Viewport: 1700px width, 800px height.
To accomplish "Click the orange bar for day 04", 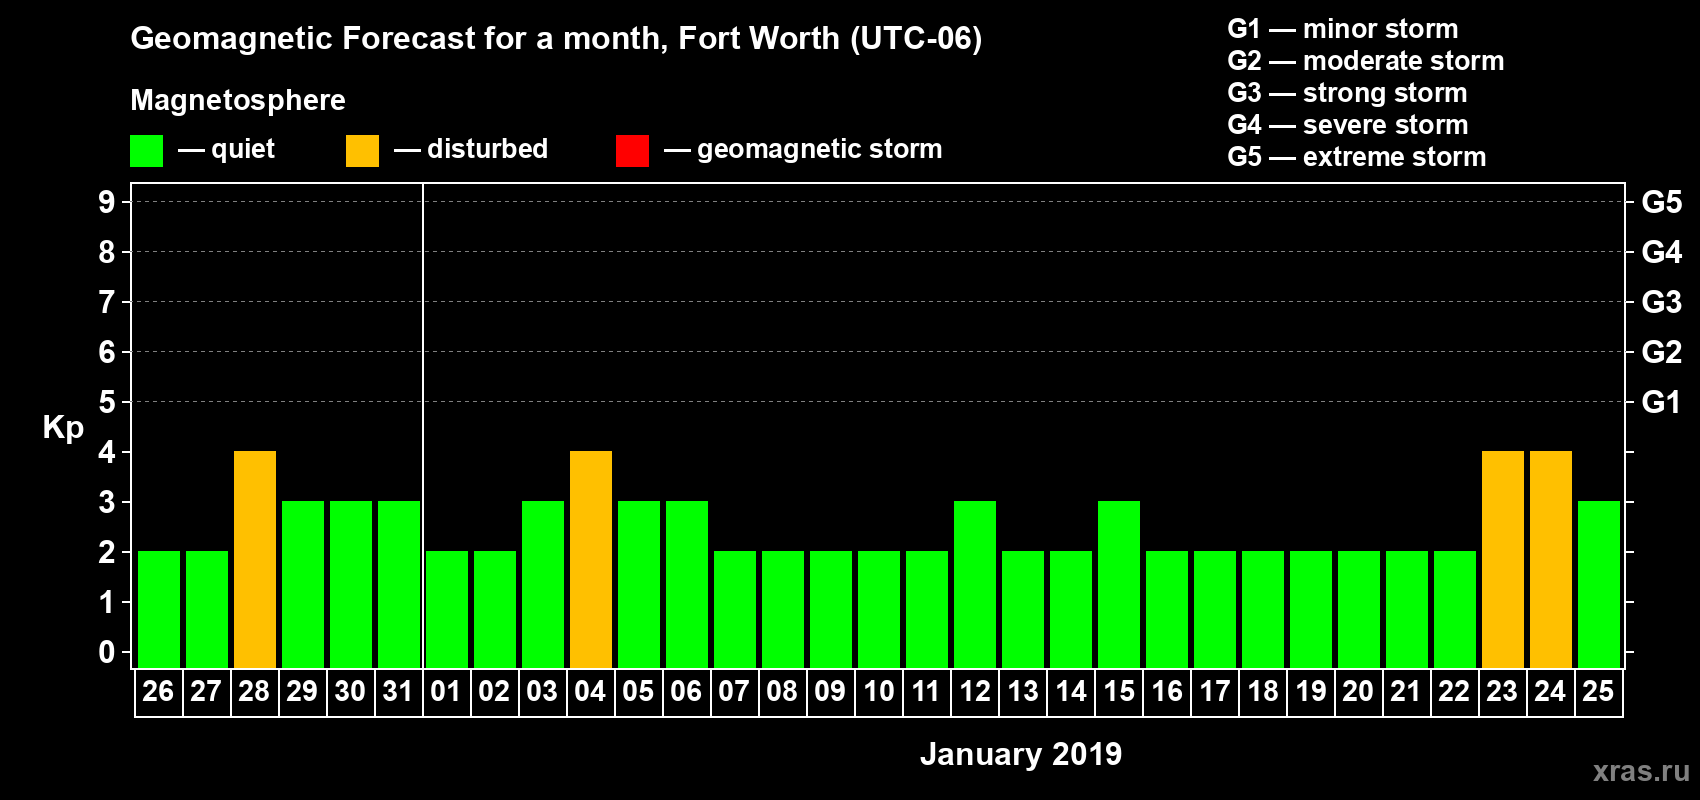I will [591, 560].
